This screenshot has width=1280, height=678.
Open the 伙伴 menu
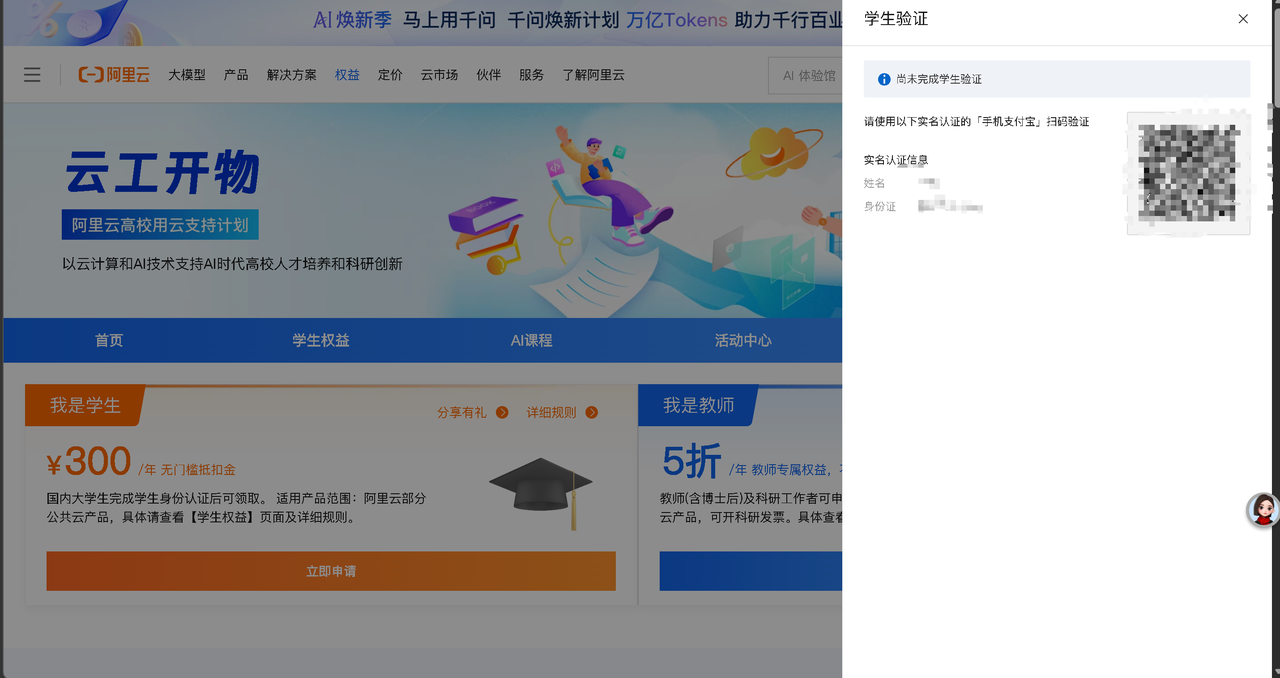coord(489,75)
